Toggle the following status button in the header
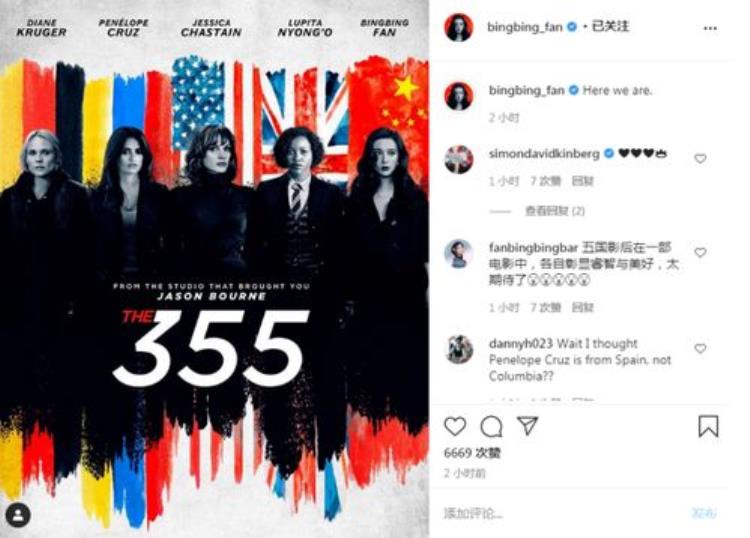Screen dimensions: 750x538 coord(610,26)
